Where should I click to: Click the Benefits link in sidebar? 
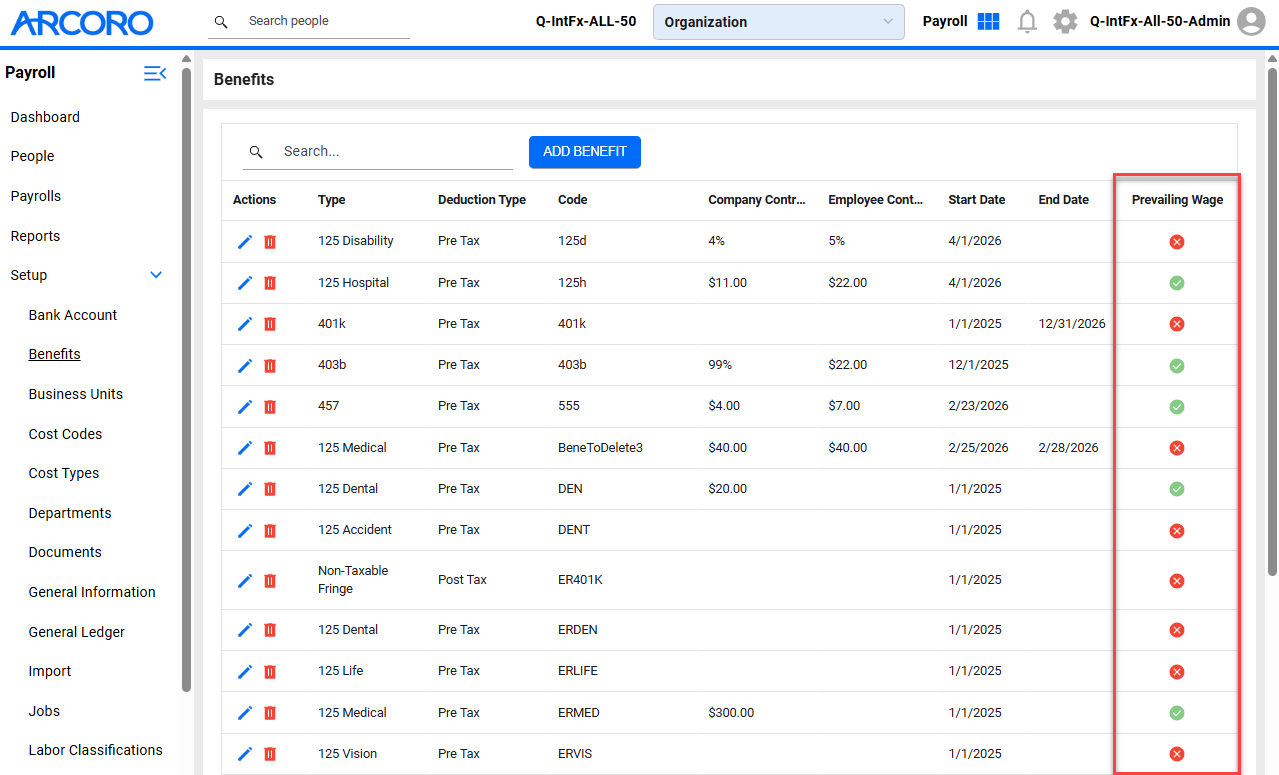tap(55, 354)
